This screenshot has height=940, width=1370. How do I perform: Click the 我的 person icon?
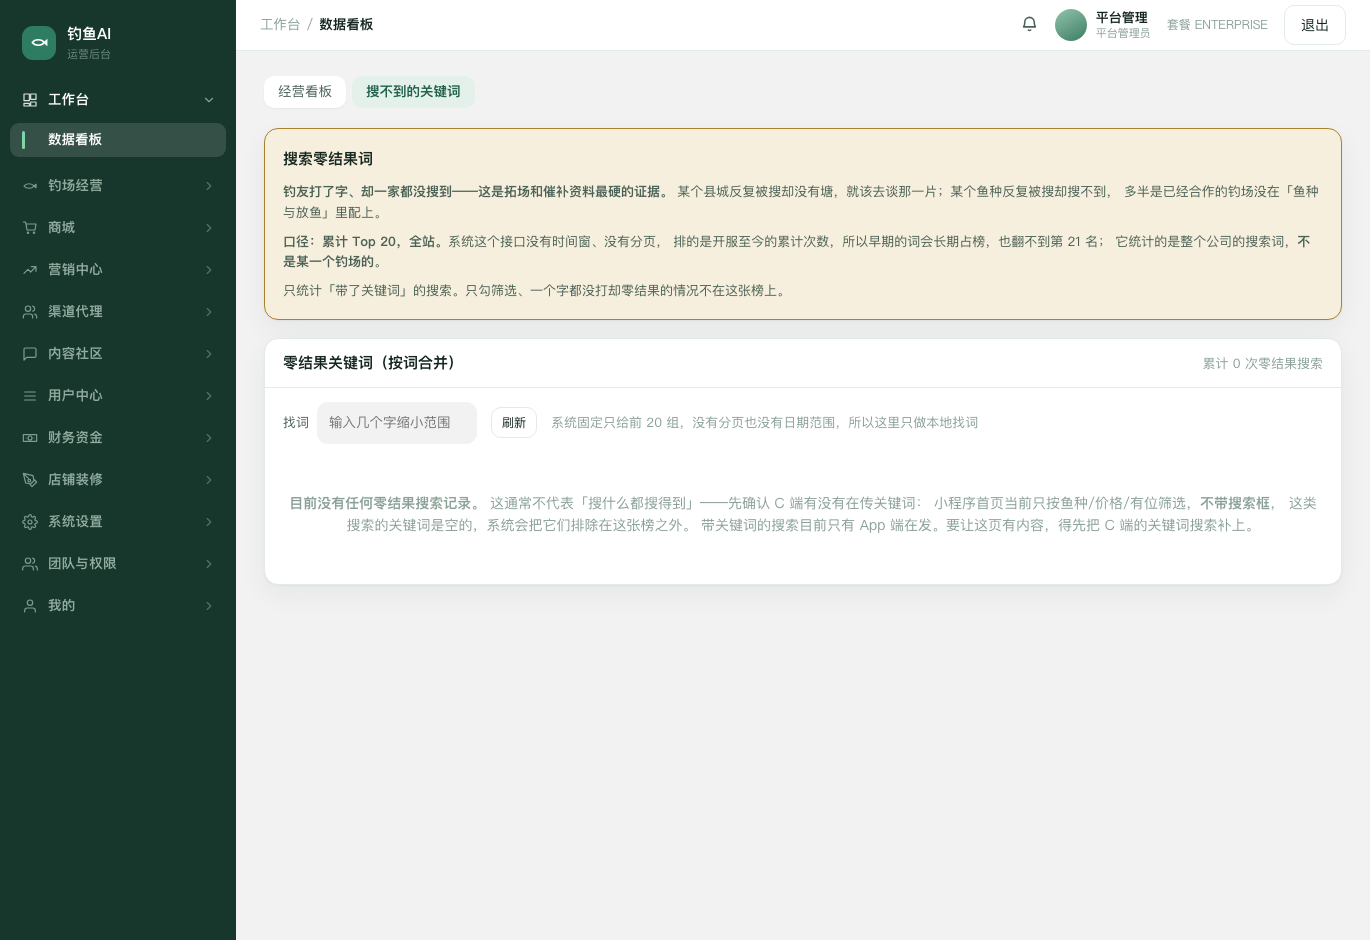coord(30,606)
